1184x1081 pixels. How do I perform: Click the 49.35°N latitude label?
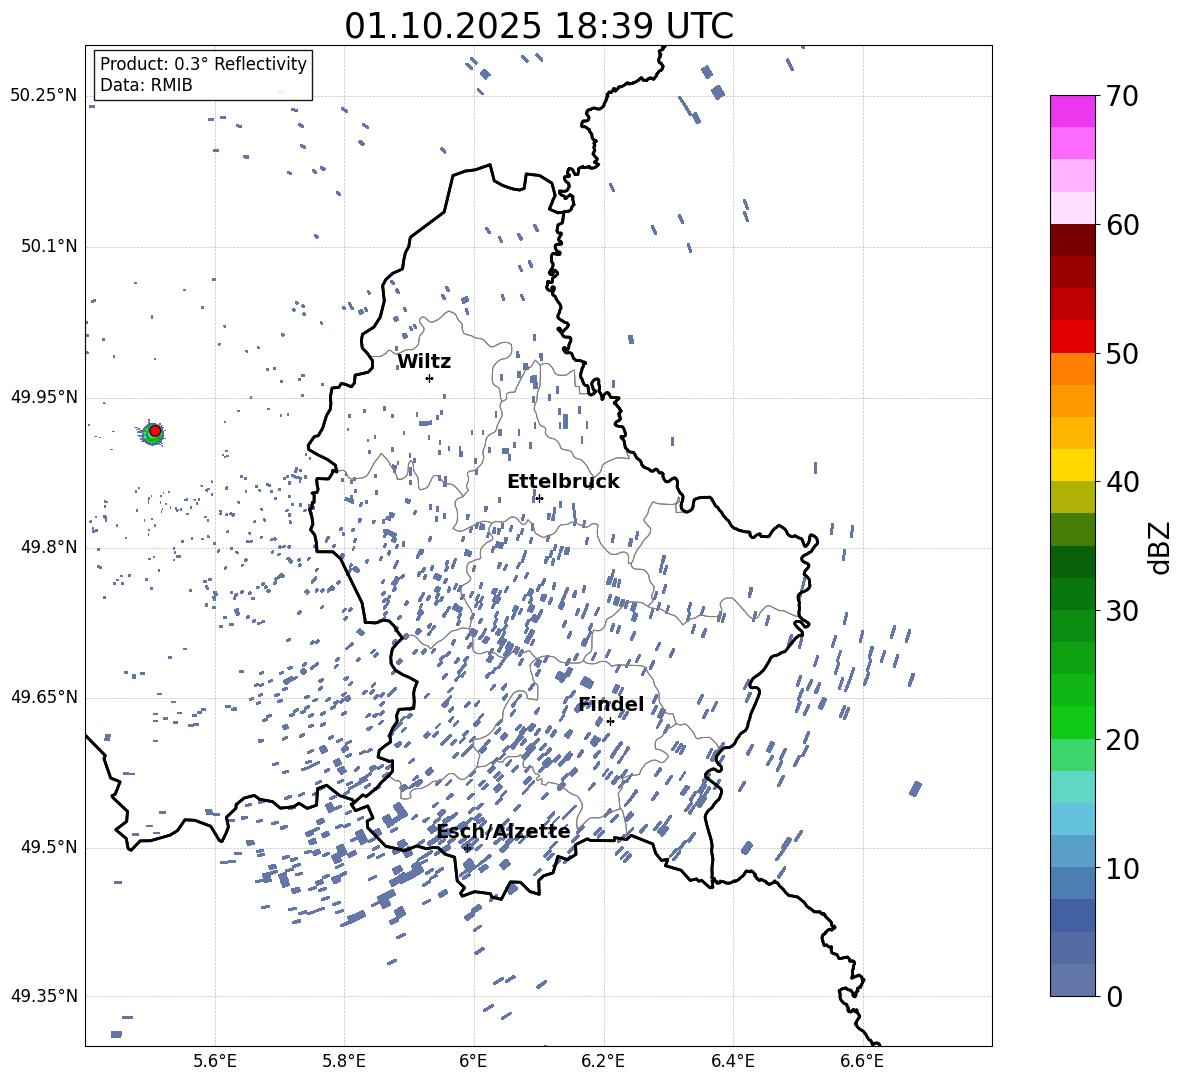pos(43,996)
